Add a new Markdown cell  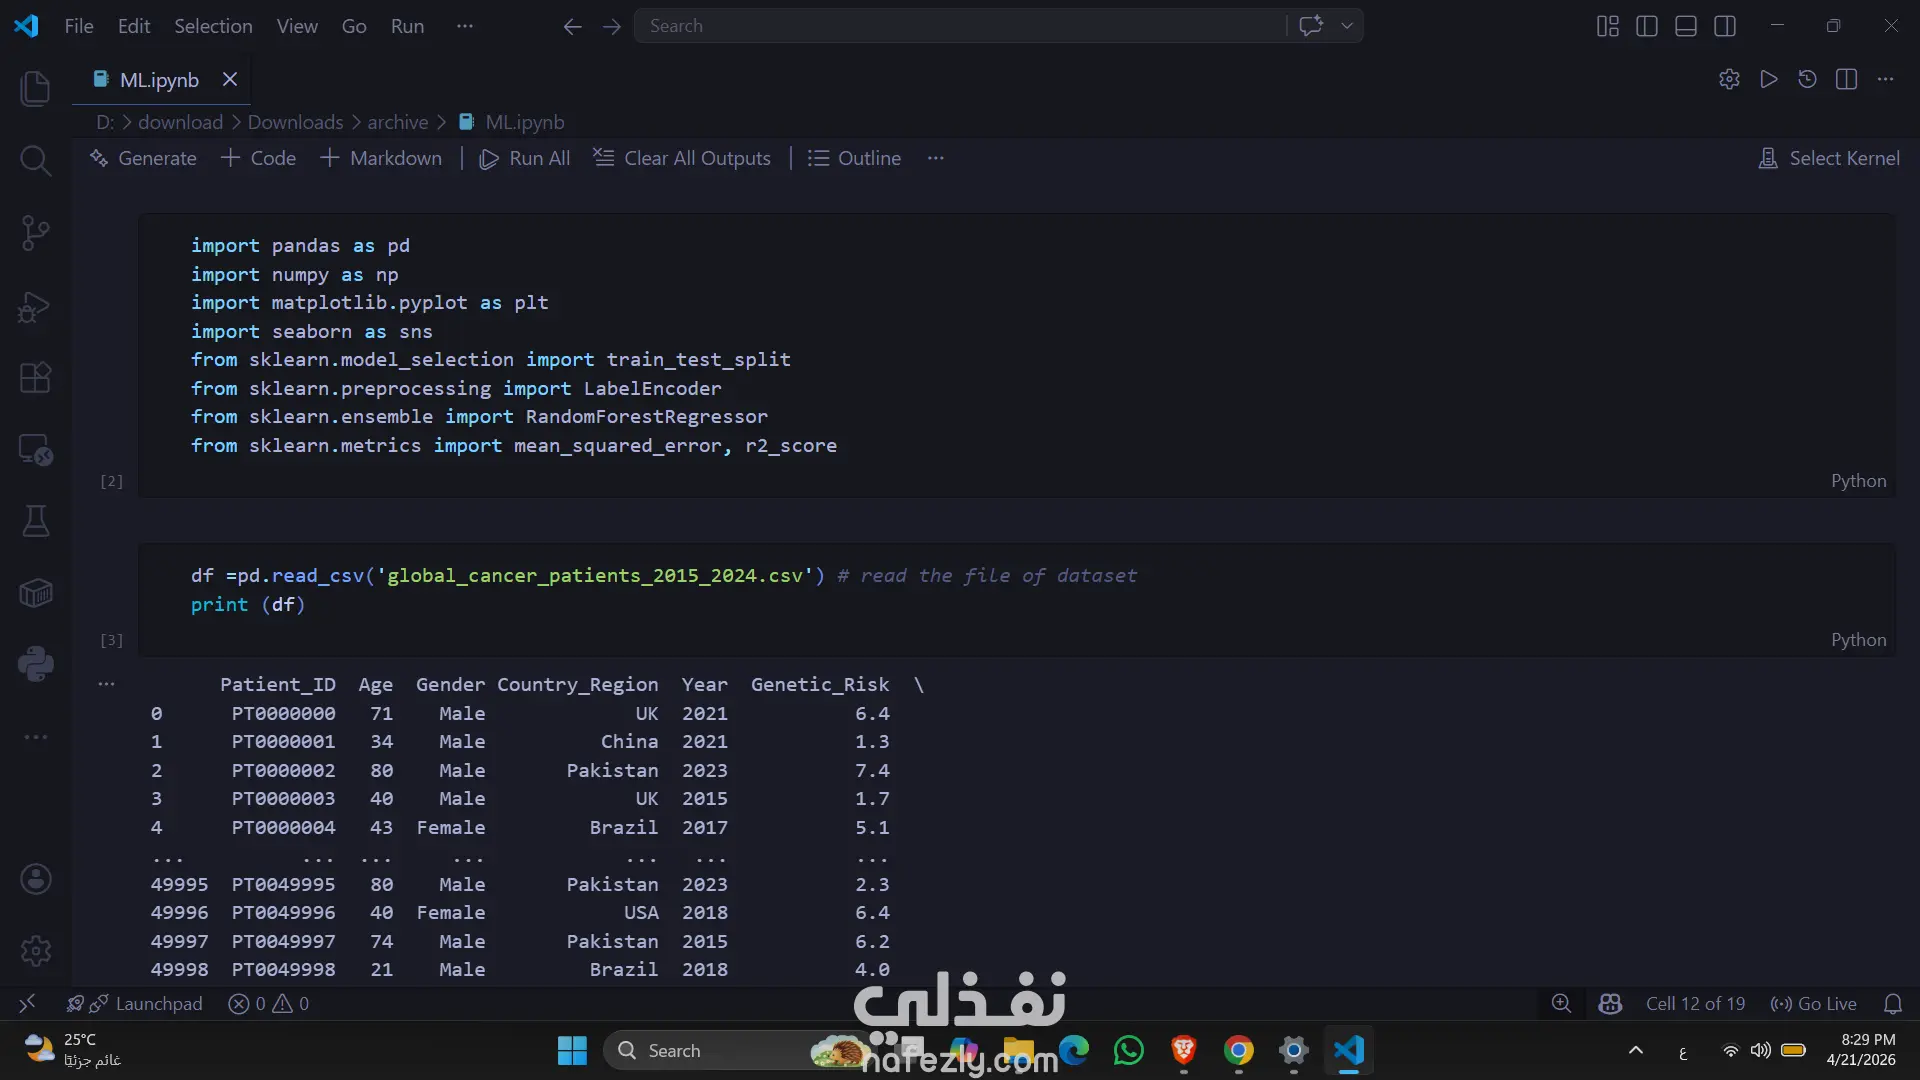pyautogui.click(x=381, y=158)
